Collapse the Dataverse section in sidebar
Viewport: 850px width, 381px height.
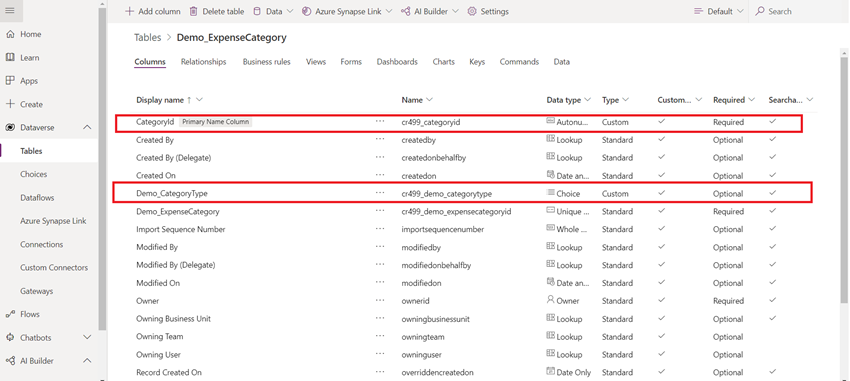pos(87,127)
